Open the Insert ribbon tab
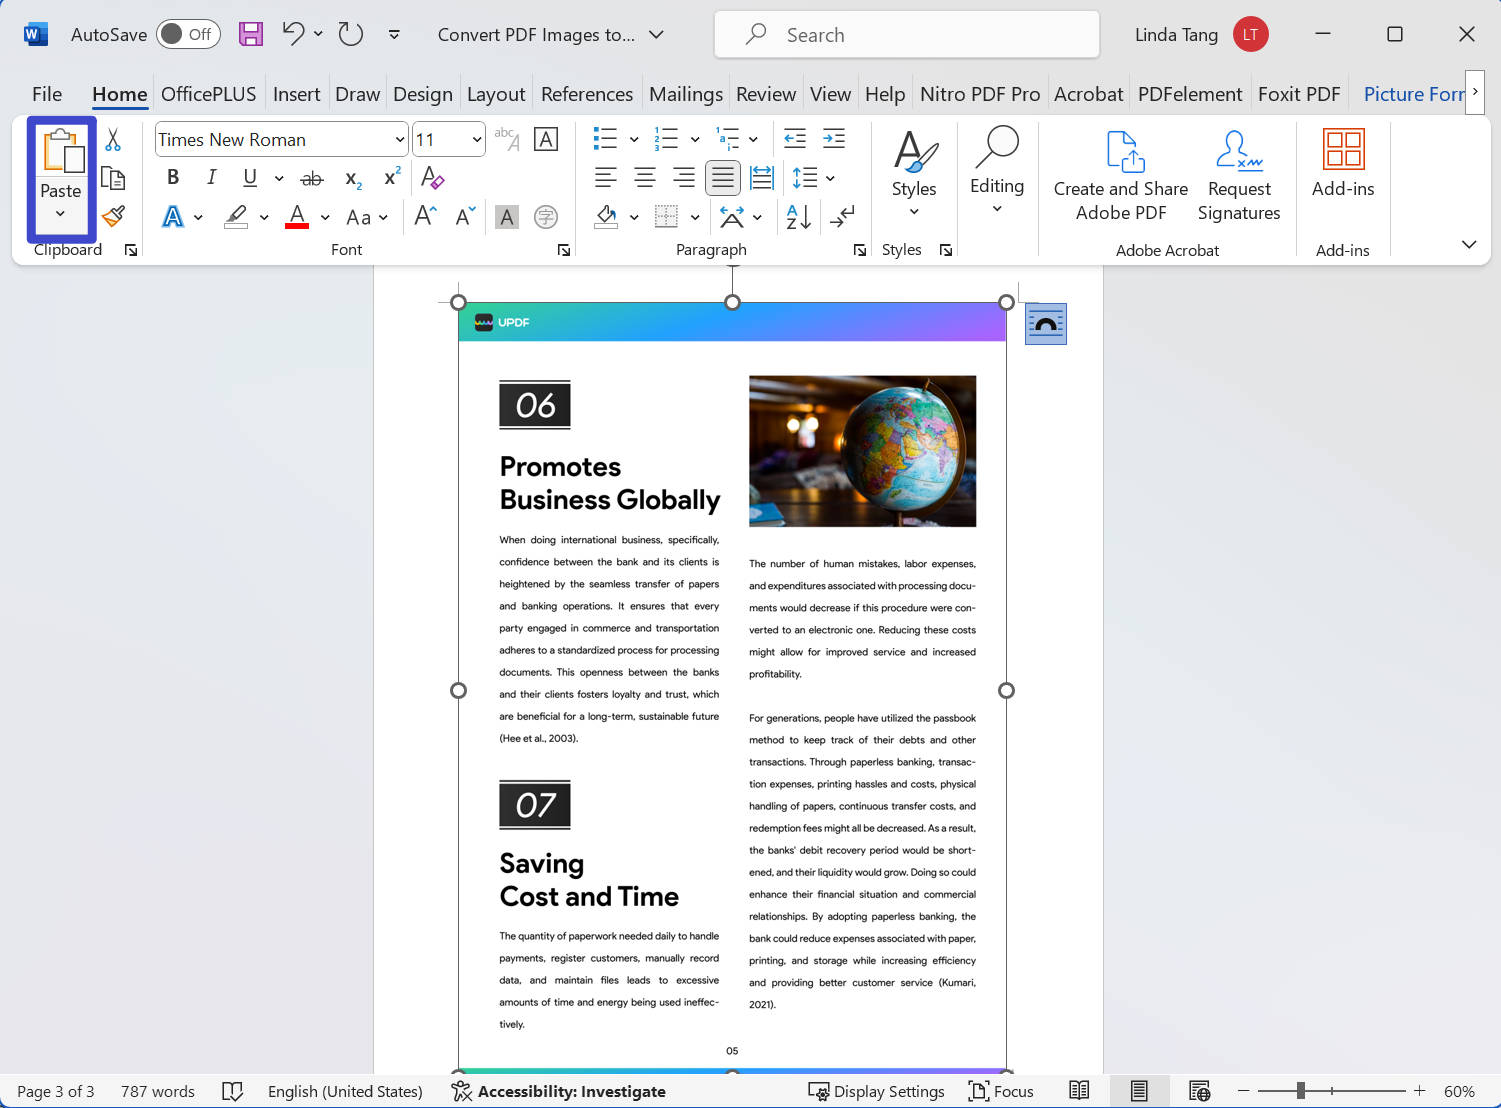This screenshot has width=1501, height=1108. click(296, 94)
